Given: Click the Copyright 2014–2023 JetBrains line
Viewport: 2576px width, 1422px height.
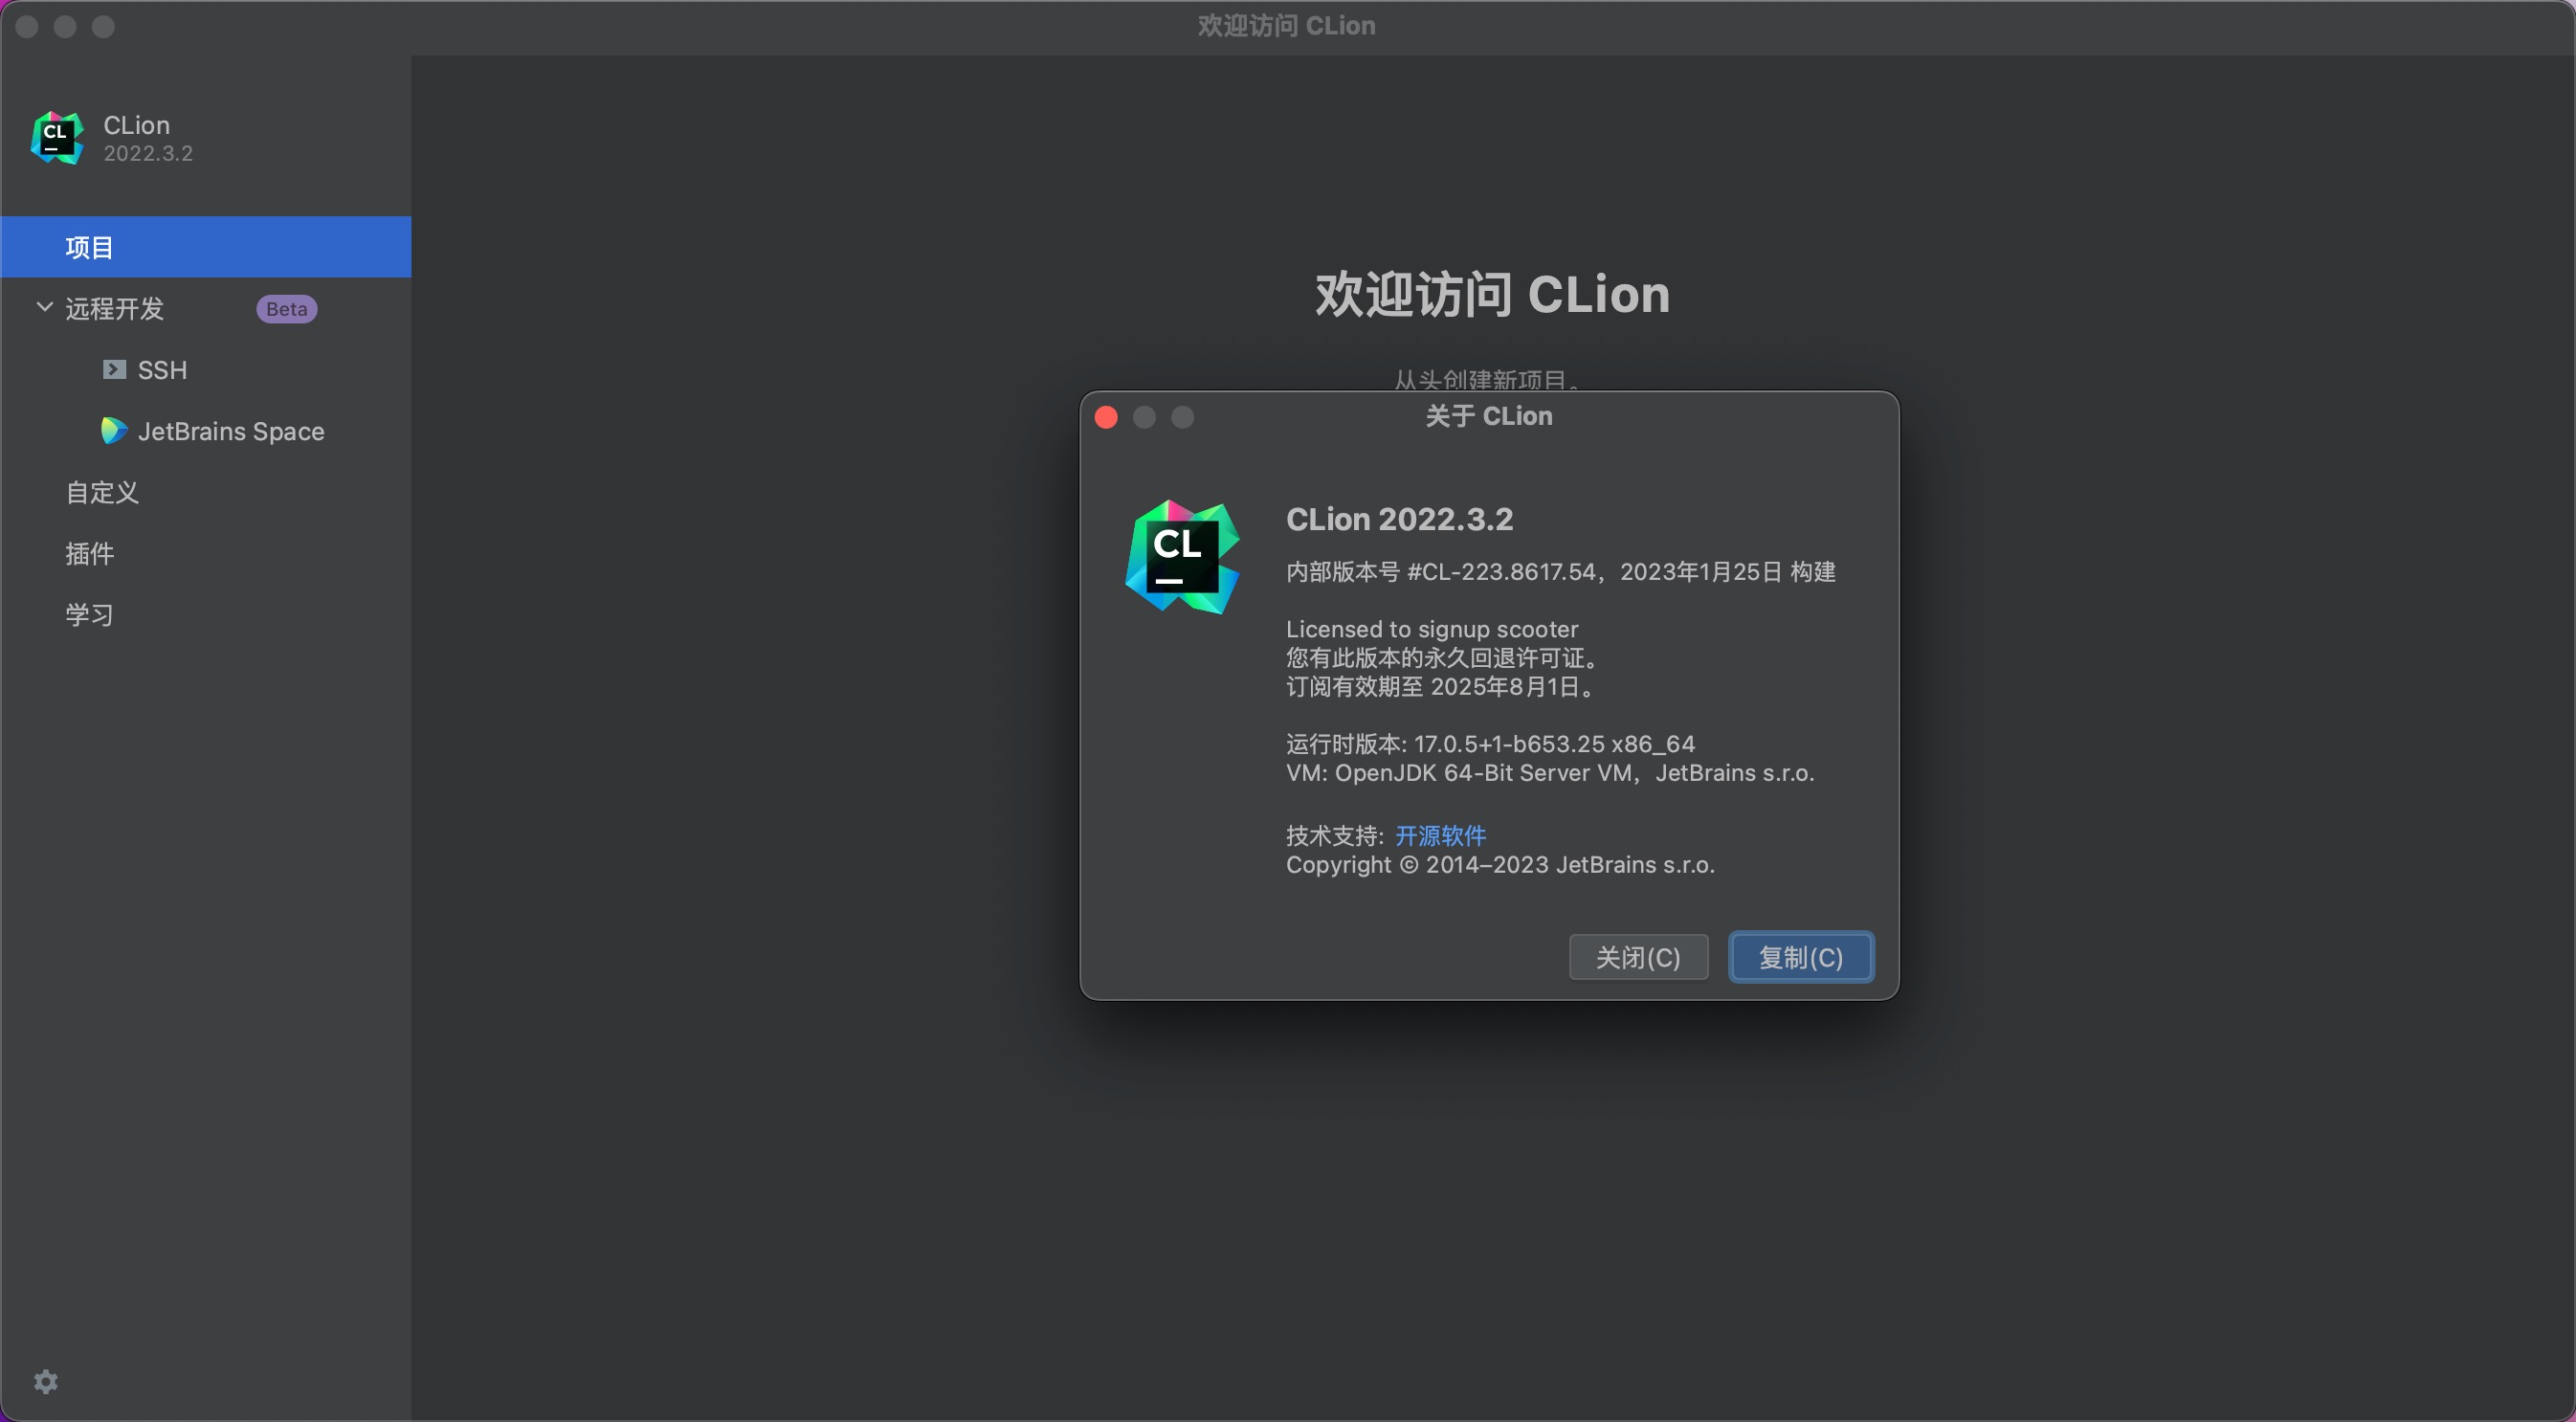Looking at the screenshot, I should [1500, 865].
